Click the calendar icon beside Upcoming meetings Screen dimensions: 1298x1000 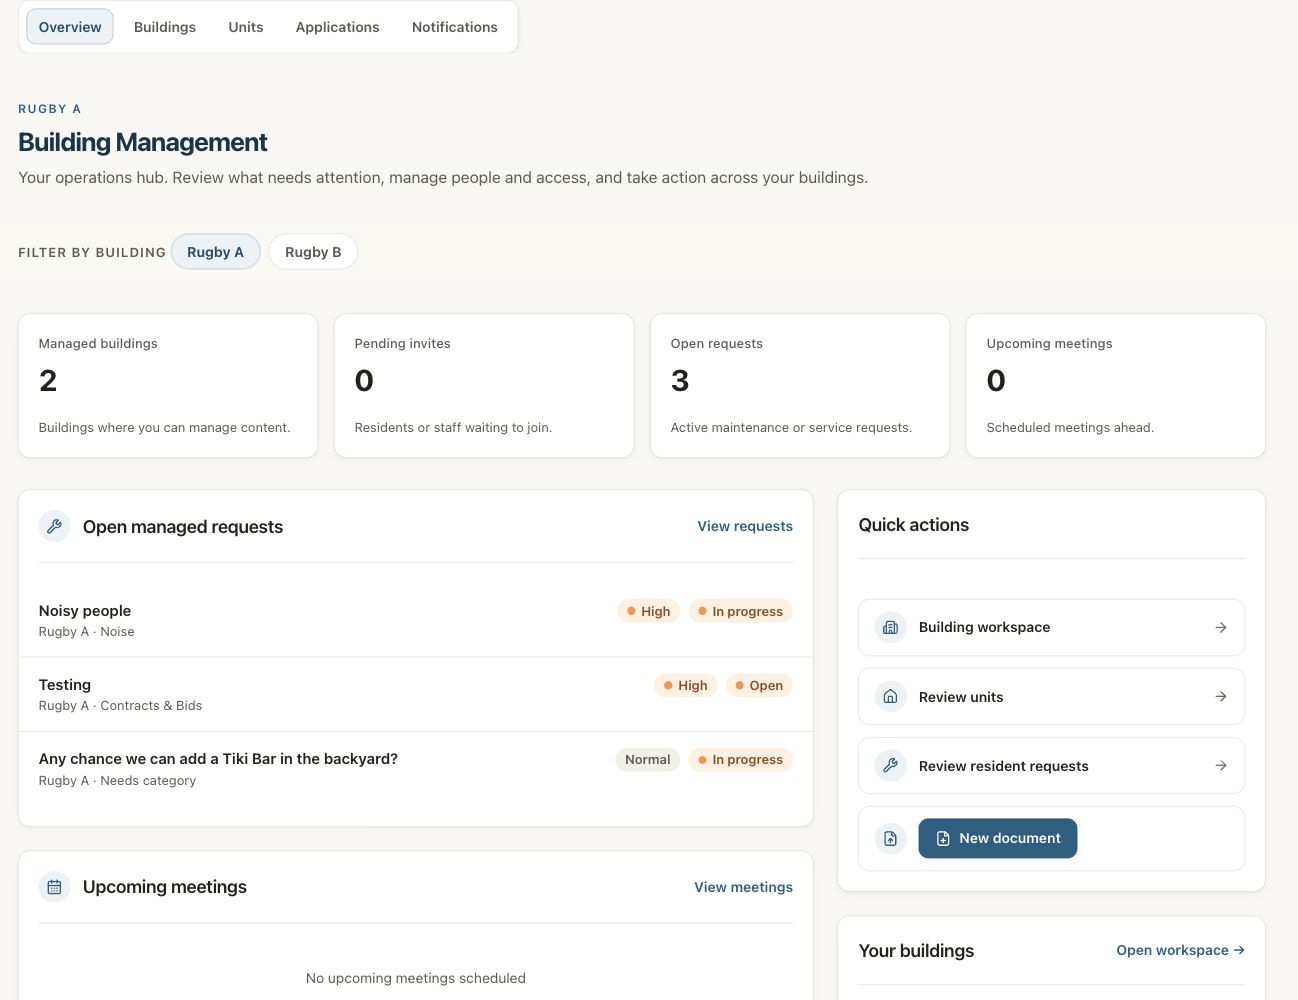click(55, 887)
